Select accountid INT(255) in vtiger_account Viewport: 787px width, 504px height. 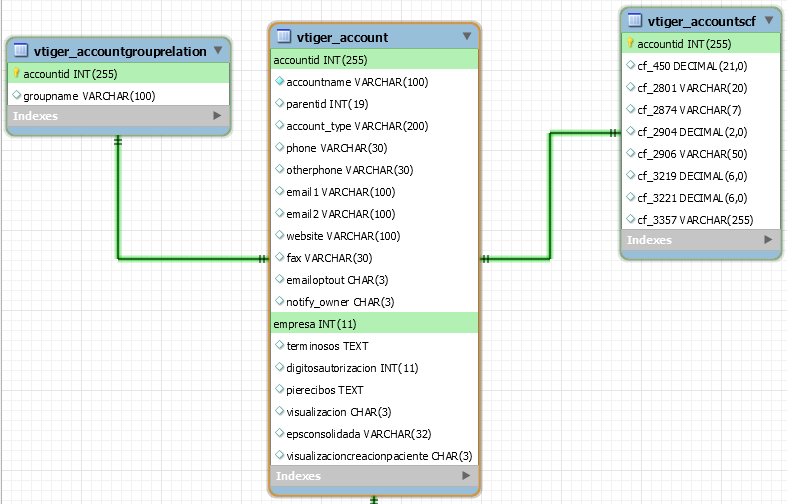[374, 60]
